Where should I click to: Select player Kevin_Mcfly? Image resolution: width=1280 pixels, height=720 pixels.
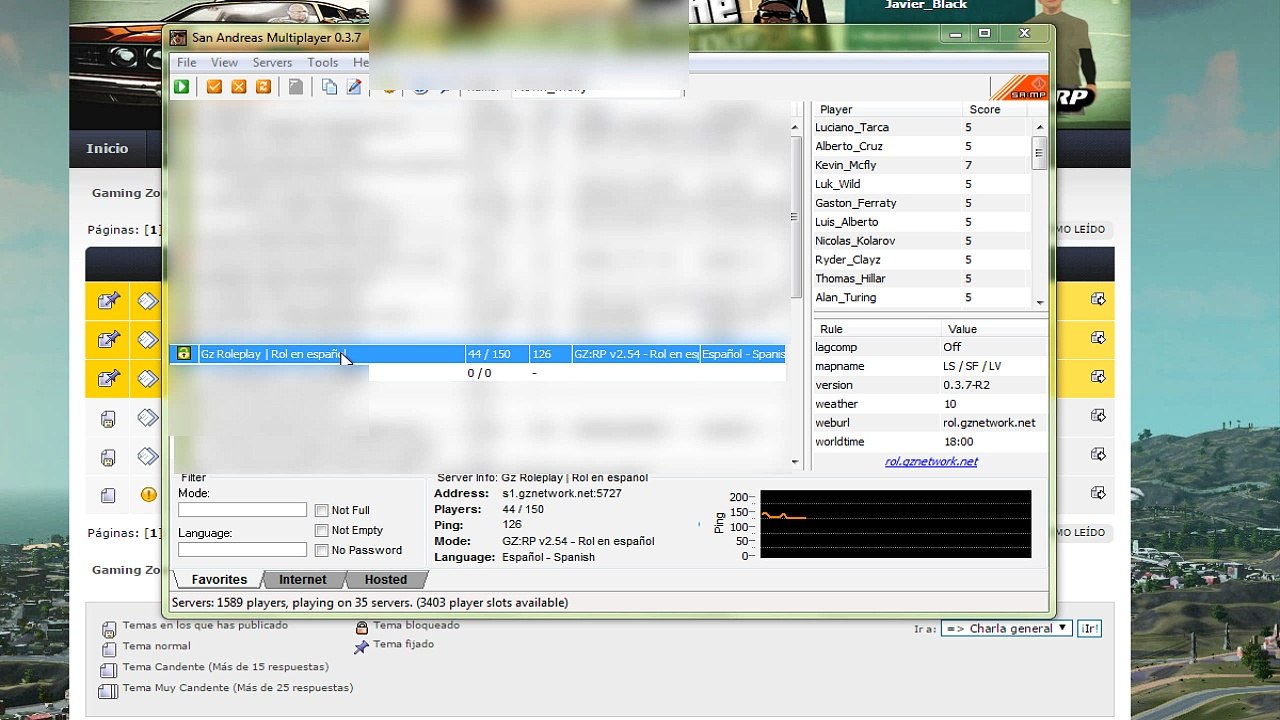coord(922,166)
